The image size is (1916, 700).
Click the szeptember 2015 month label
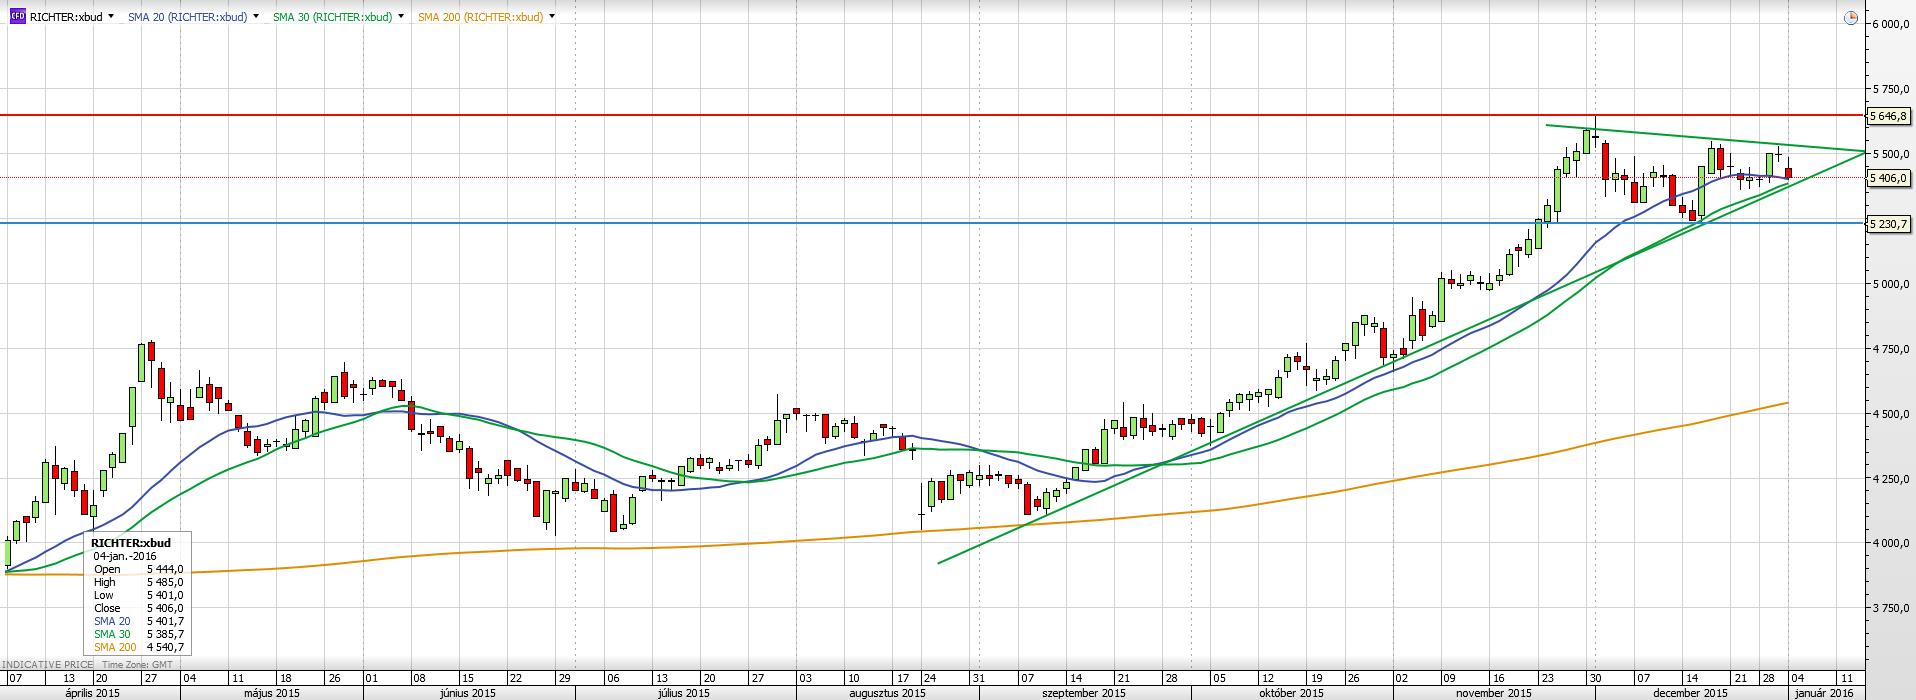pos(1084,693)
